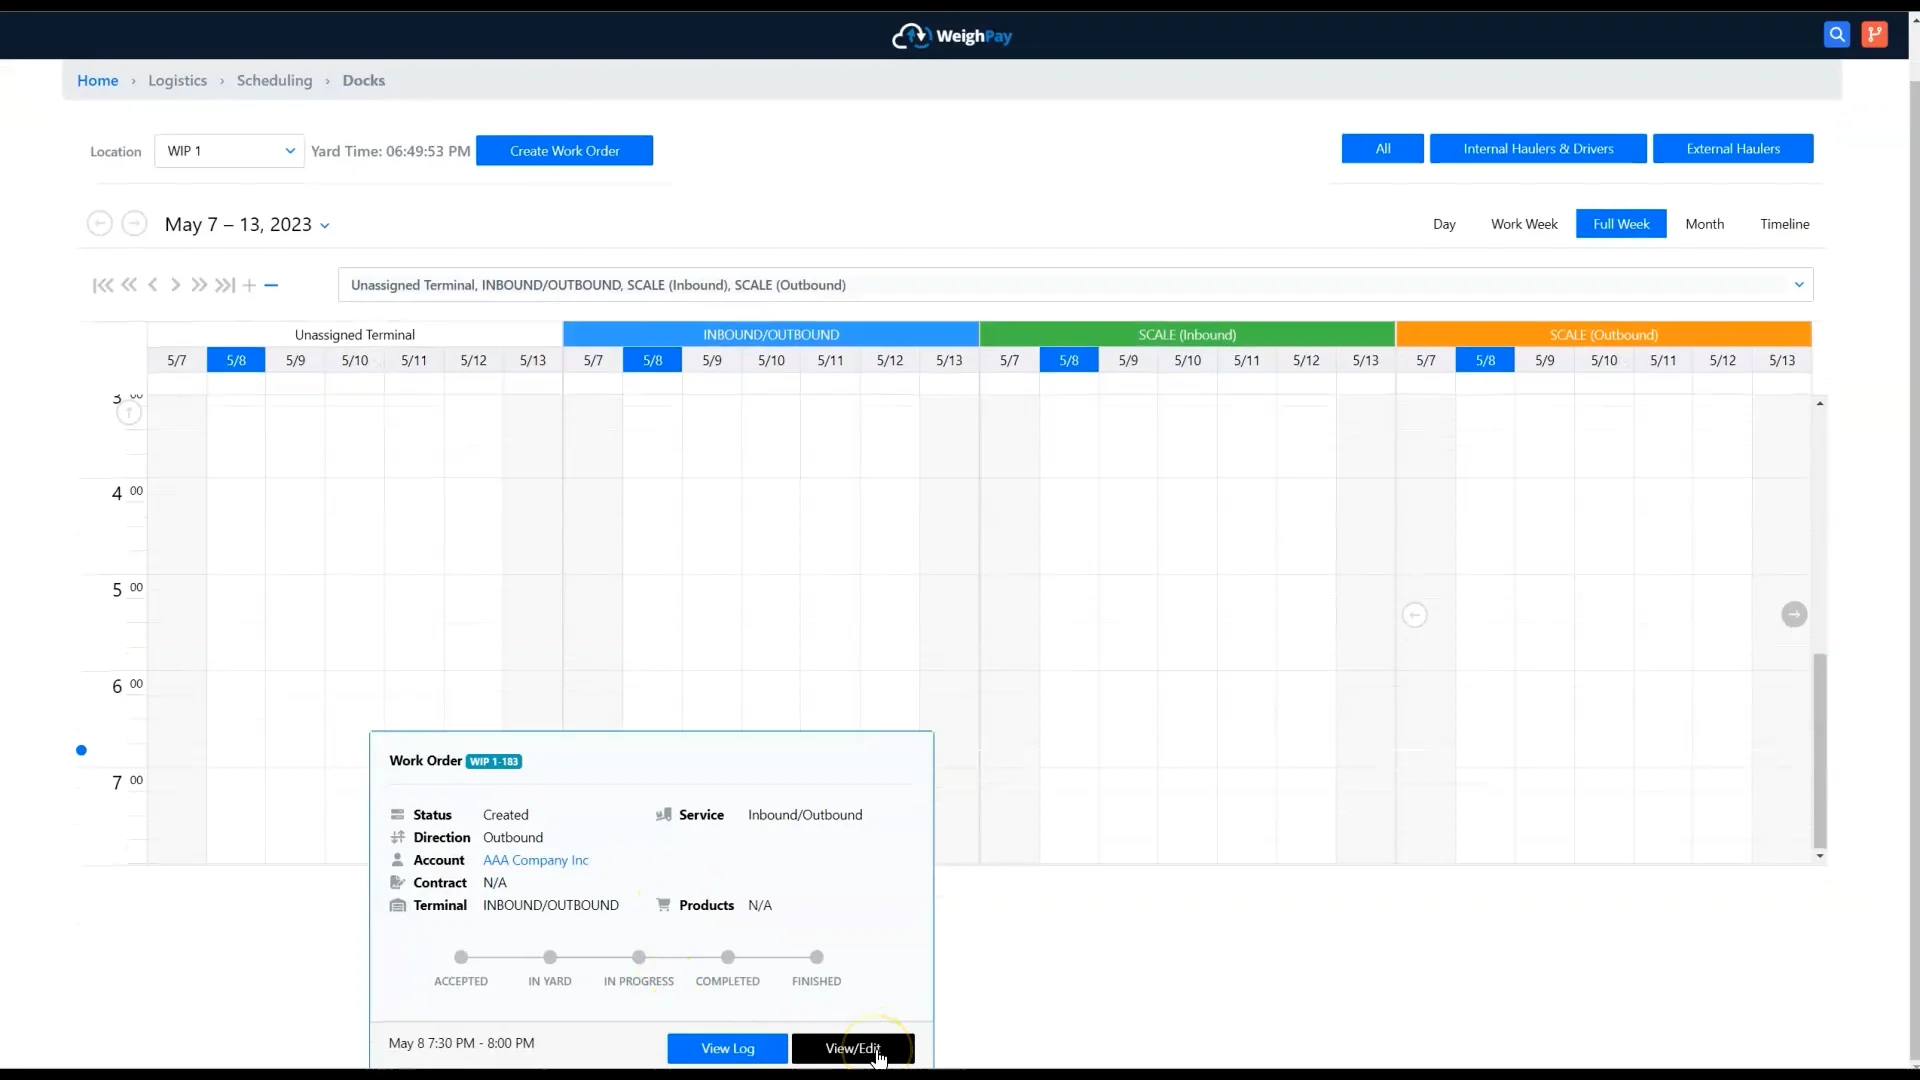Go to previous week with circled left arrow

pos(99,223)
